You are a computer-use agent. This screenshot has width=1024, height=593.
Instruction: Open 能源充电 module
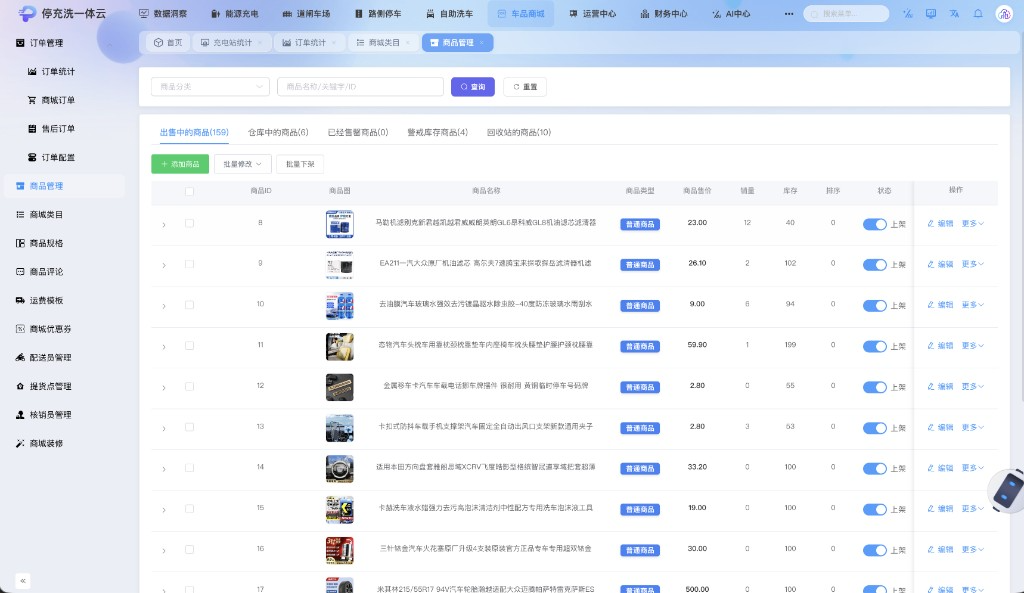234,14
